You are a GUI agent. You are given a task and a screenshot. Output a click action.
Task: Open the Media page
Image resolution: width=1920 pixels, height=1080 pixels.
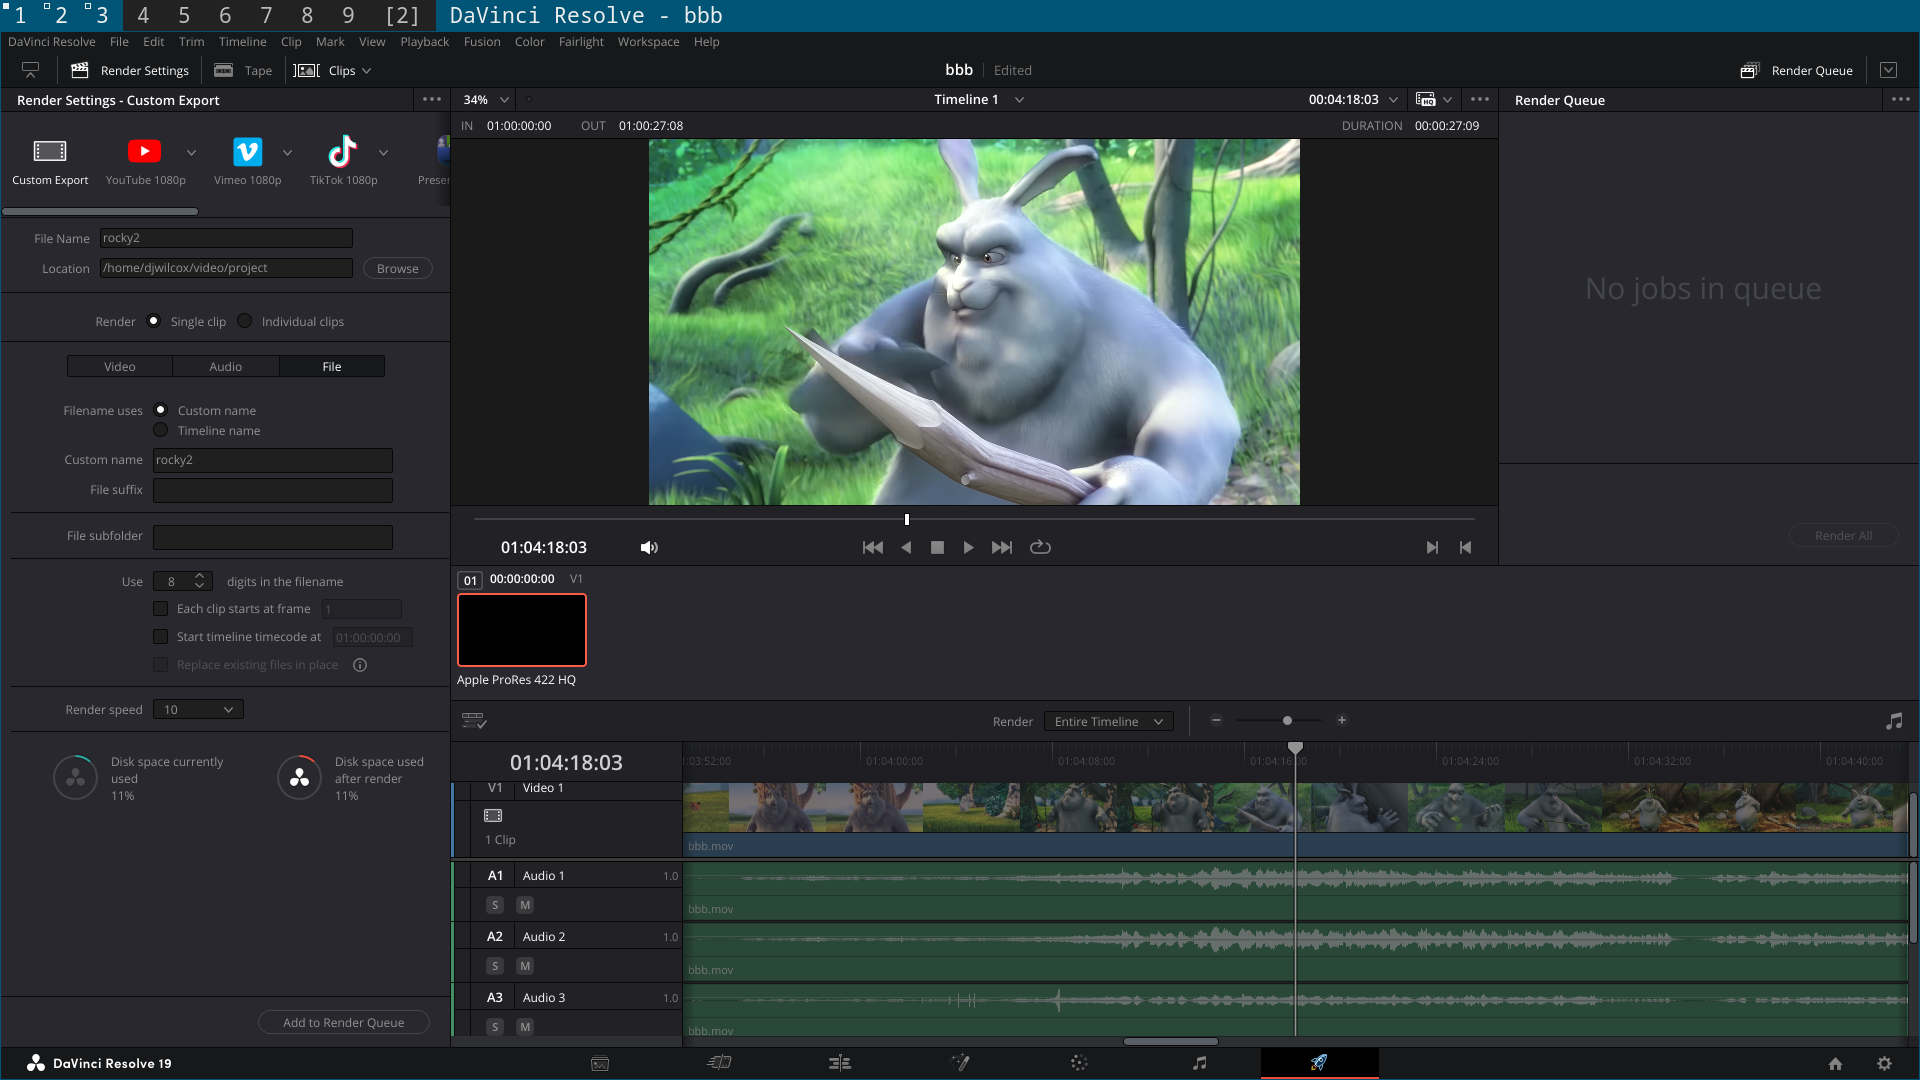pyautogui.click(x=600, y=1064)
